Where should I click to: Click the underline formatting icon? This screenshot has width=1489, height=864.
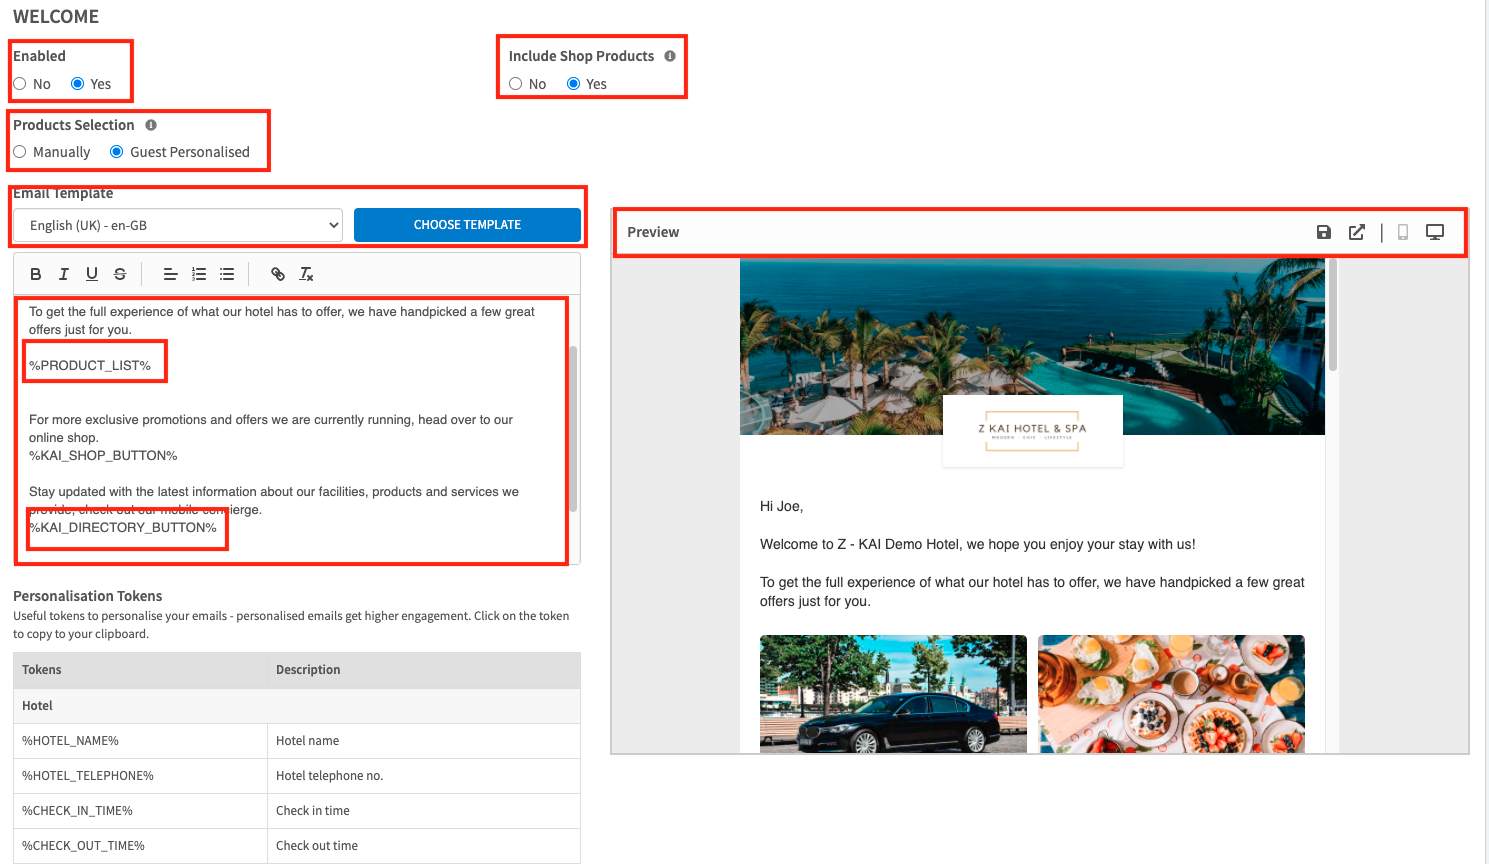point(92,274)
